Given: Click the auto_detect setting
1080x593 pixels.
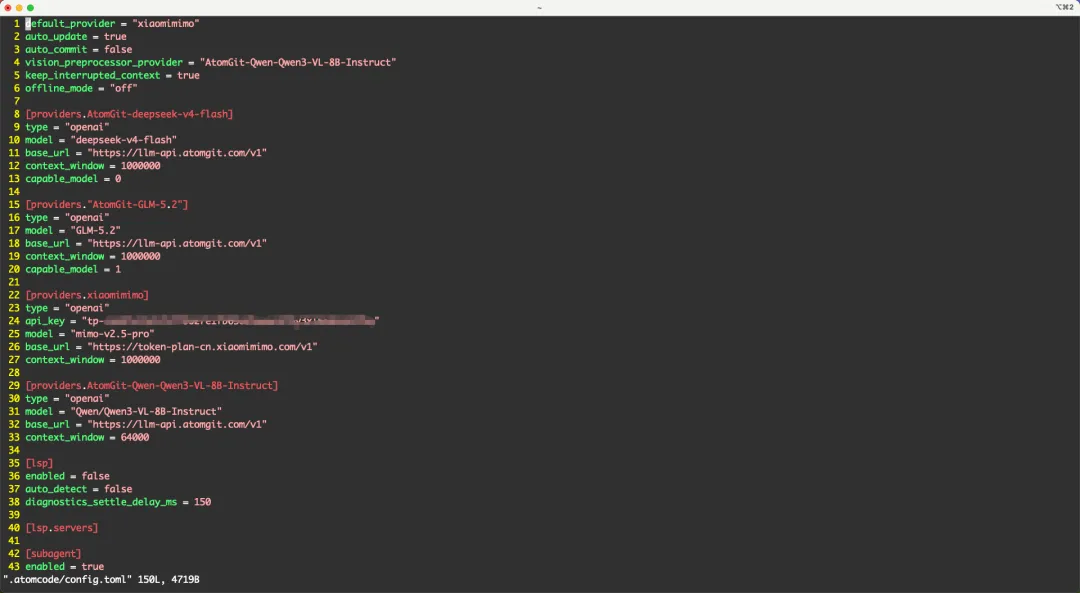Looking at the screenshot, I should coord(79,489).
